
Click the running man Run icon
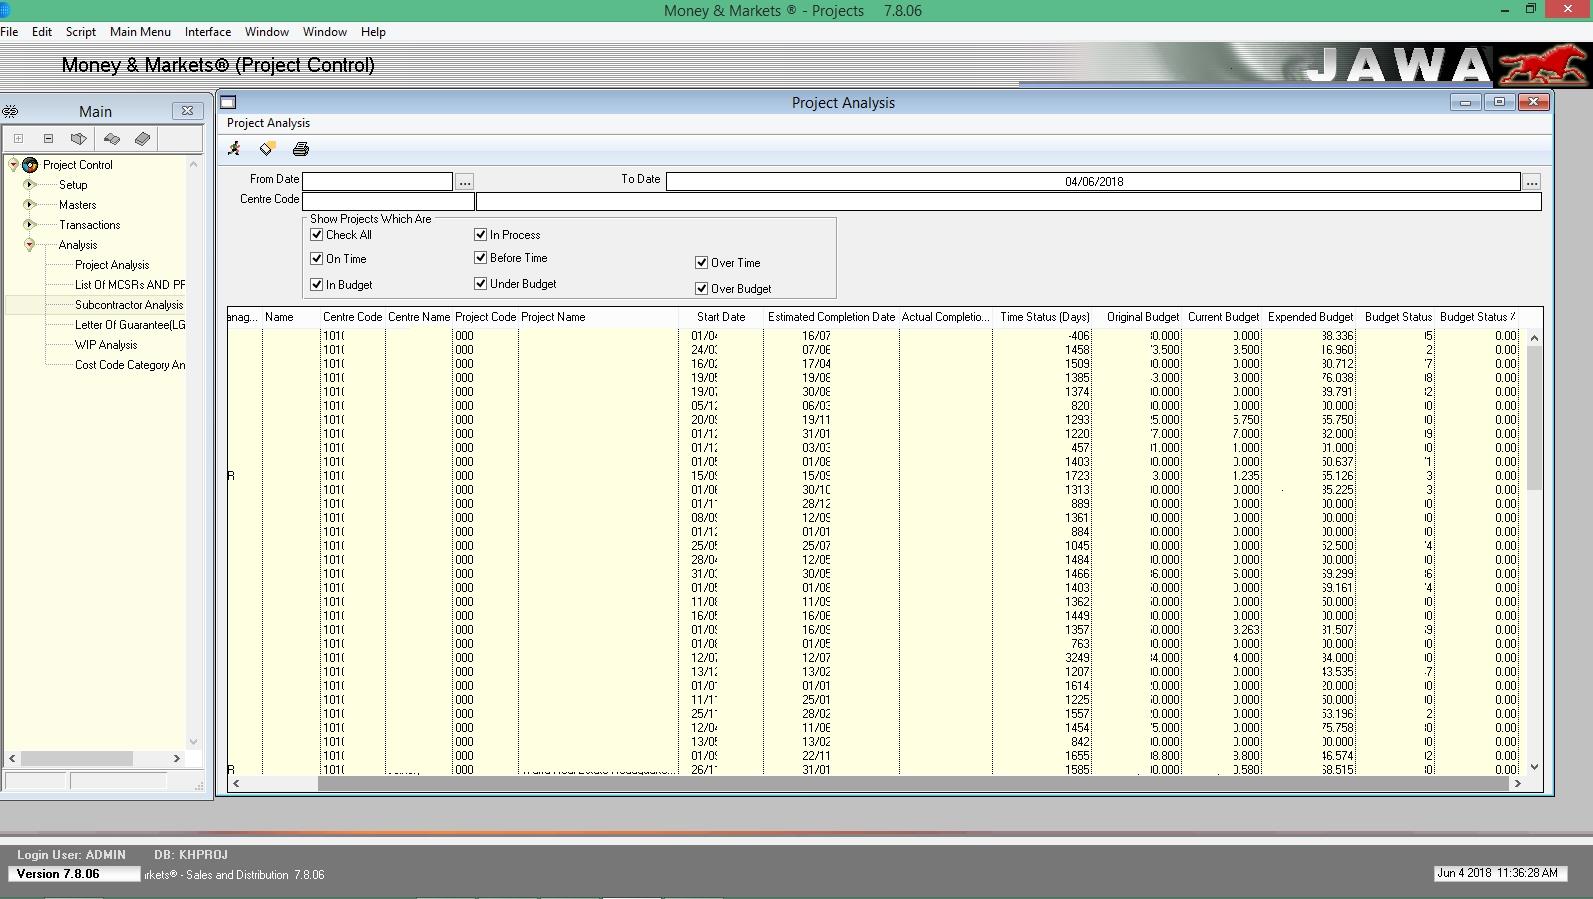click(x=234, y=149)
